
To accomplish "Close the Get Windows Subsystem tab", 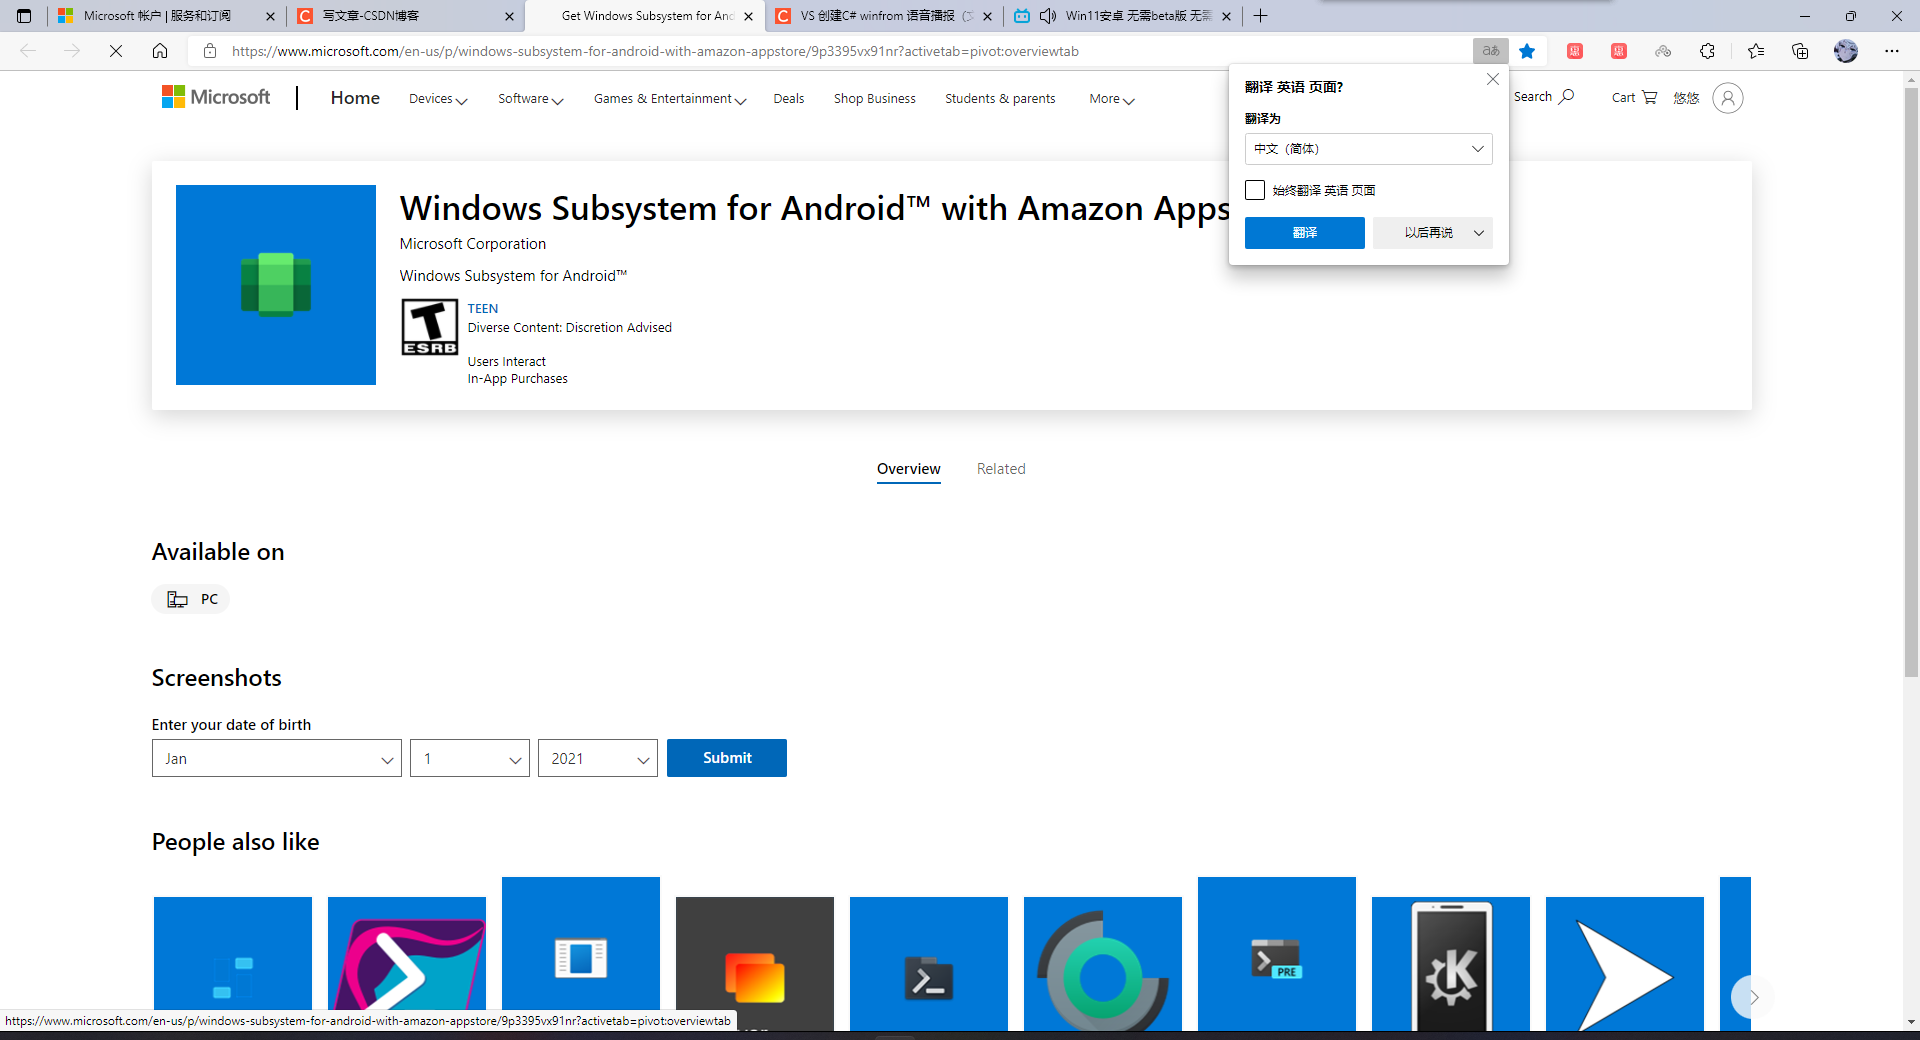I will [x=748, y=16].
